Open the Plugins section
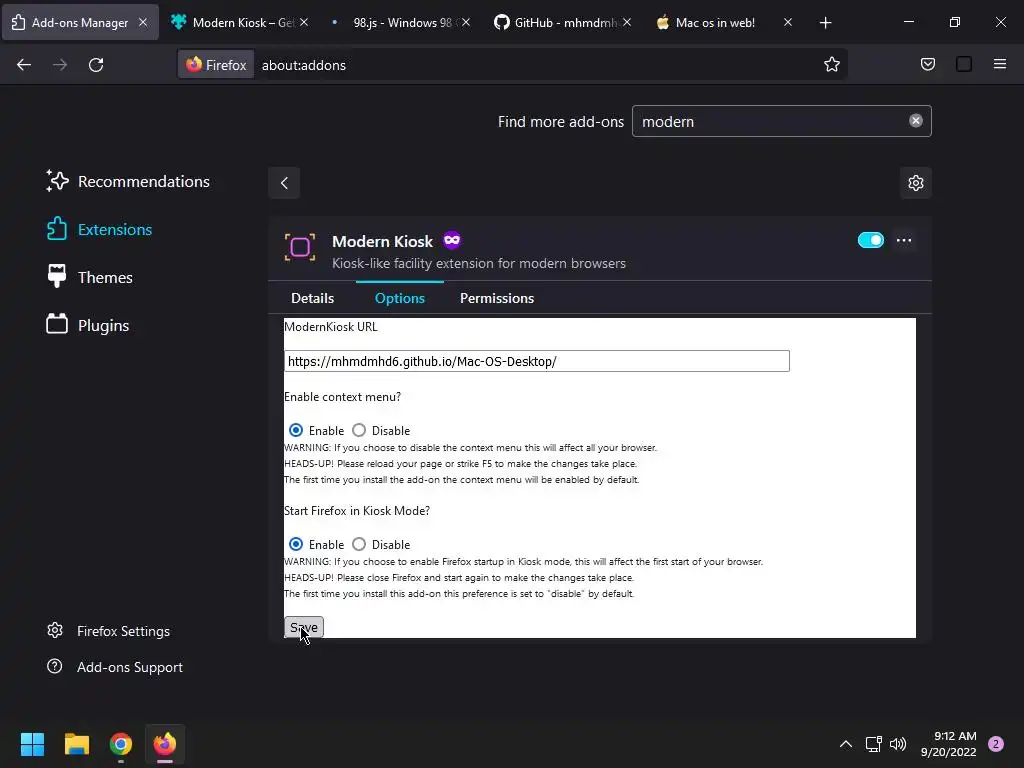Screen dimensions: 1024x768 click(x=88, y=325)
